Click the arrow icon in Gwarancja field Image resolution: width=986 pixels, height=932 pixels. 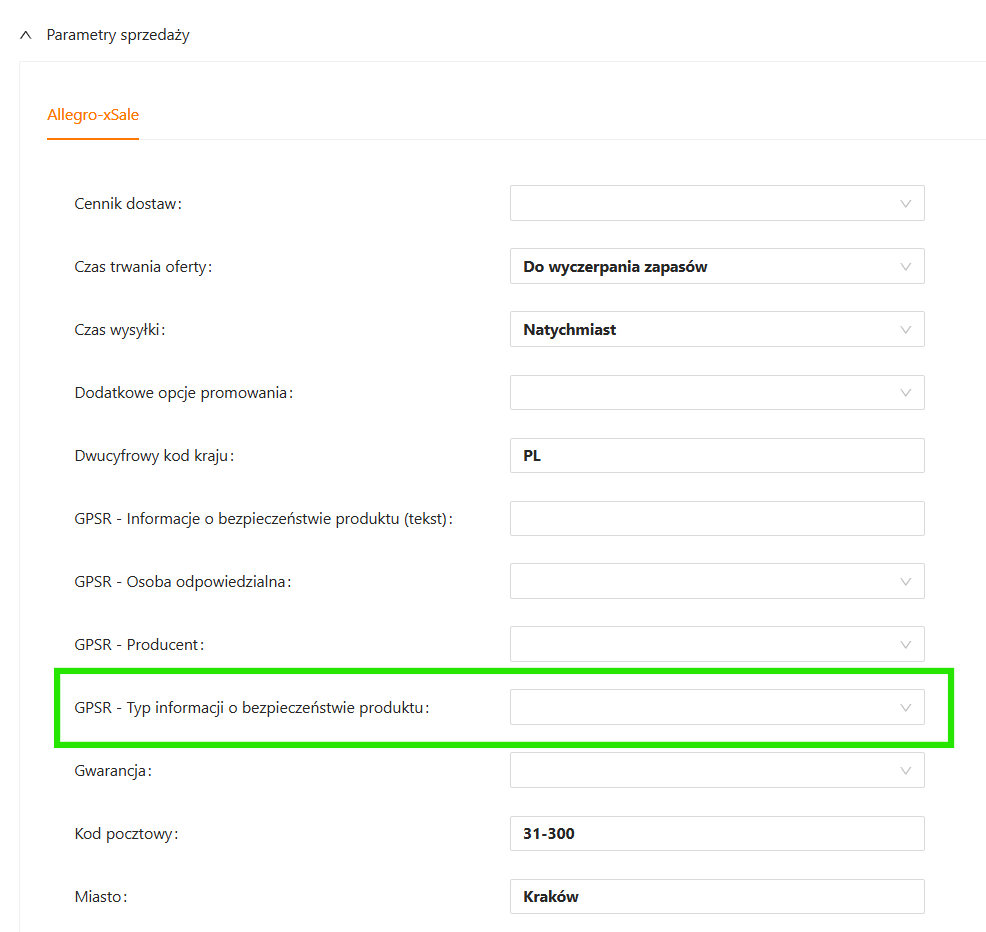[x=905, y=771]
